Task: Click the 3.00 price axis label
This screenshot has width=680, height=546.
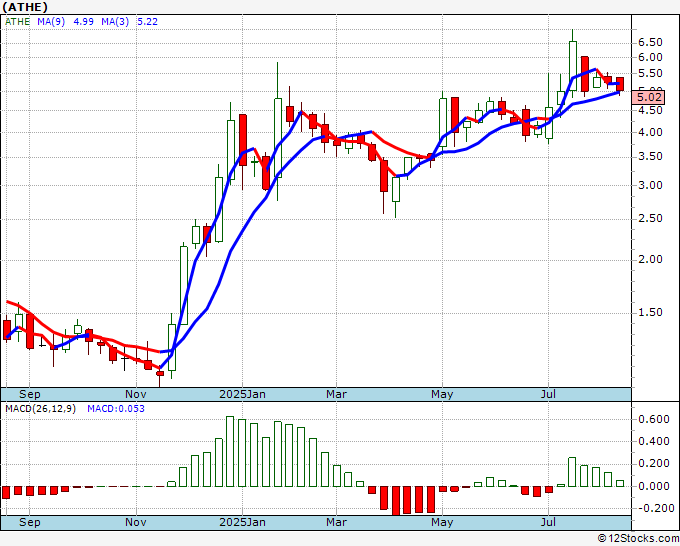Action: tap(650, 185)
